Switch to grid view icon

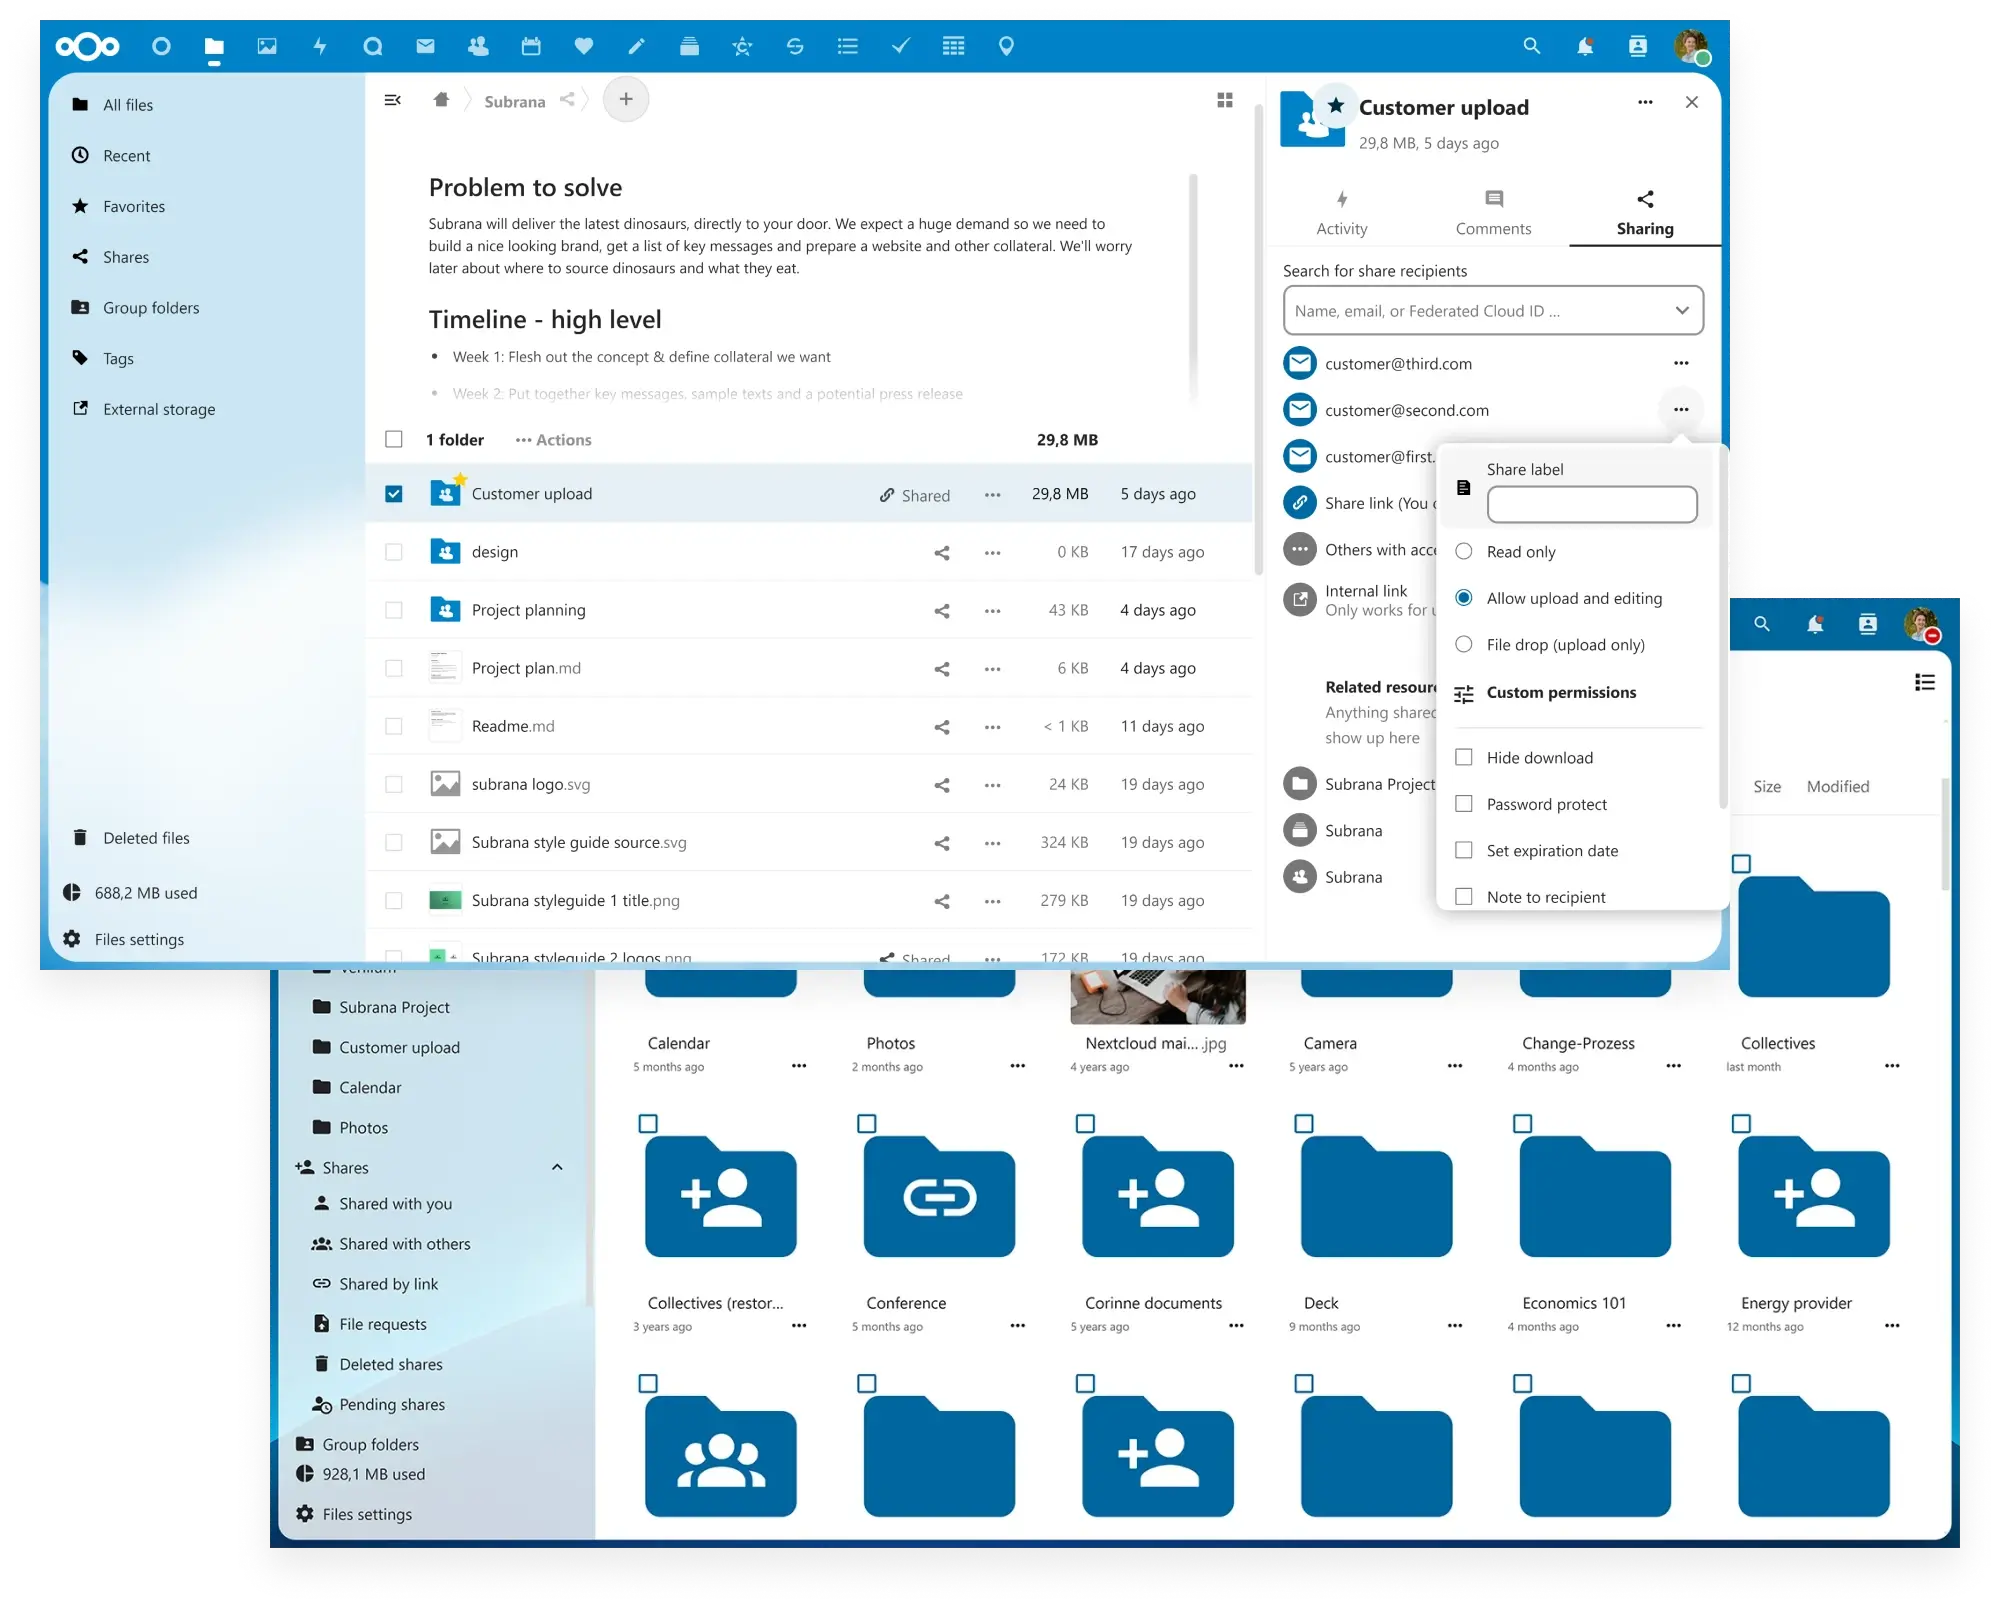coord(1225,100)
